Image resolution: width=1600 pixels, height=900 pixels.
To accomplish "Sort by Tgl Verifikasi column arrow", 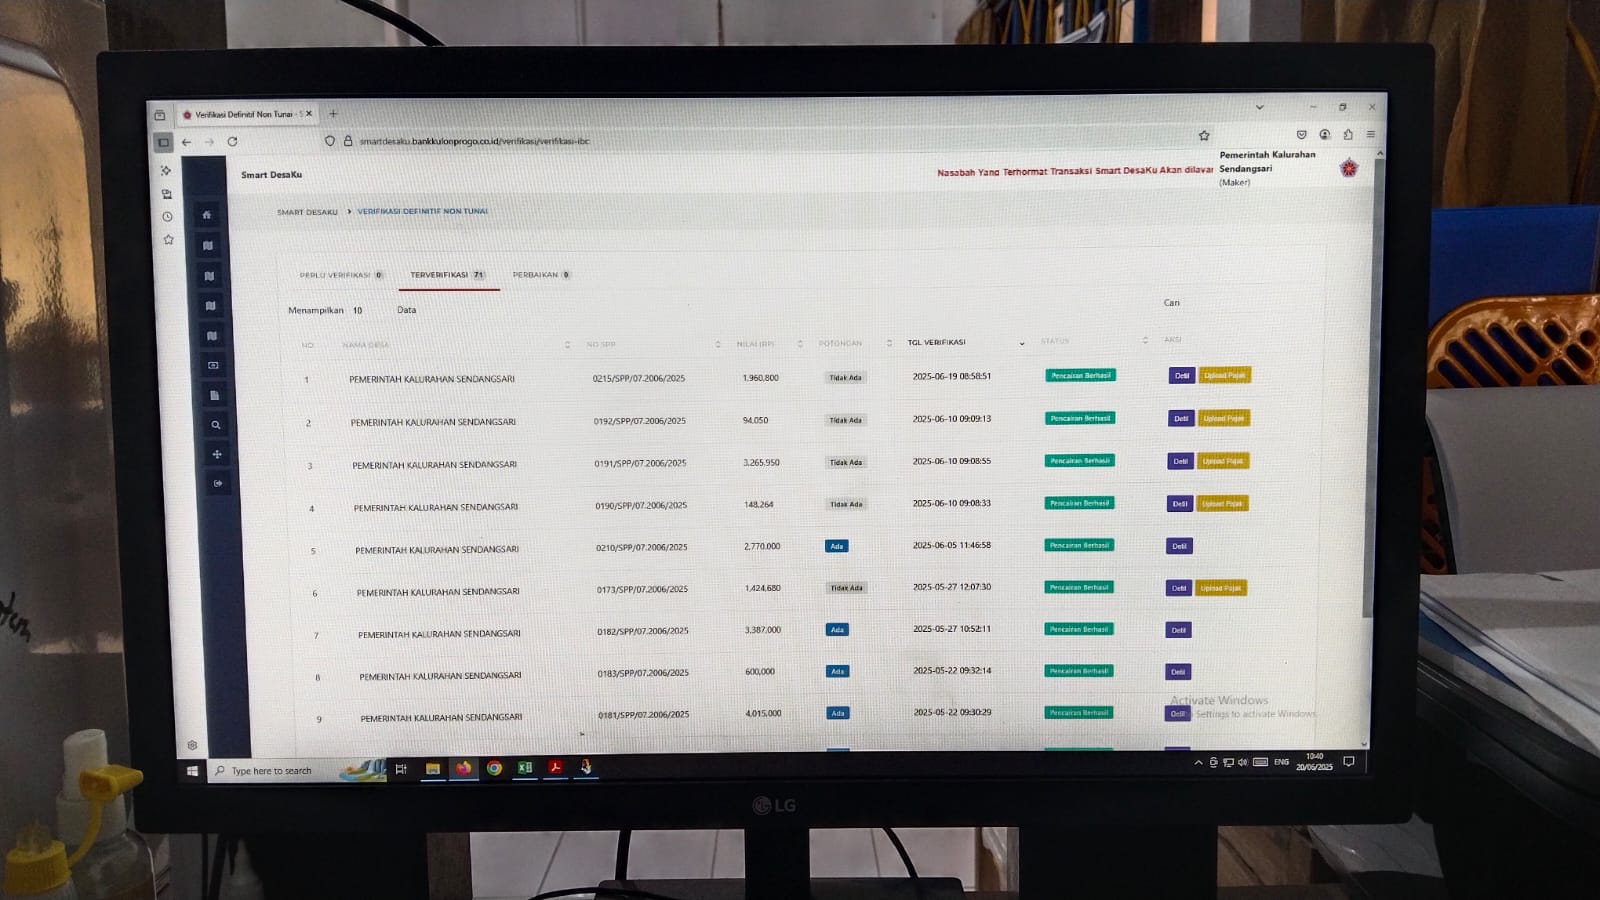I will tap(1022, 343).
